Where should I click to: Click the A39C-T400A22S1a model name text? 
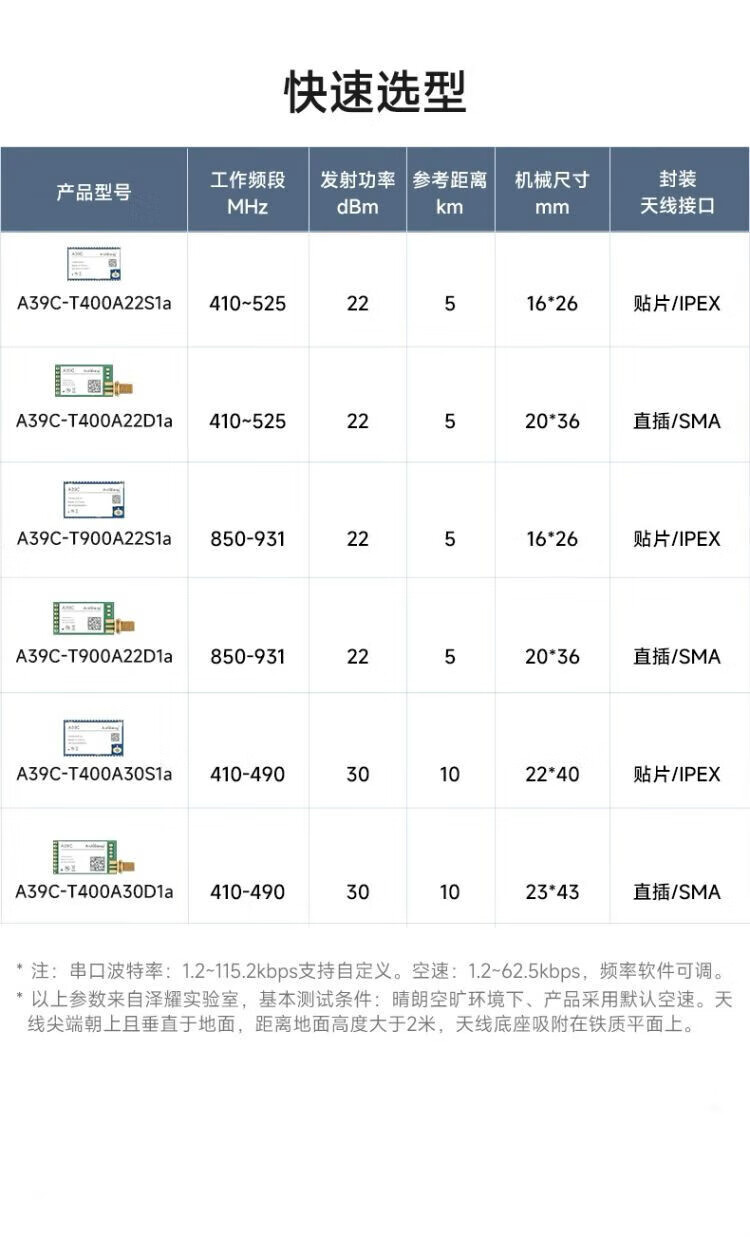tap(94, 303)
